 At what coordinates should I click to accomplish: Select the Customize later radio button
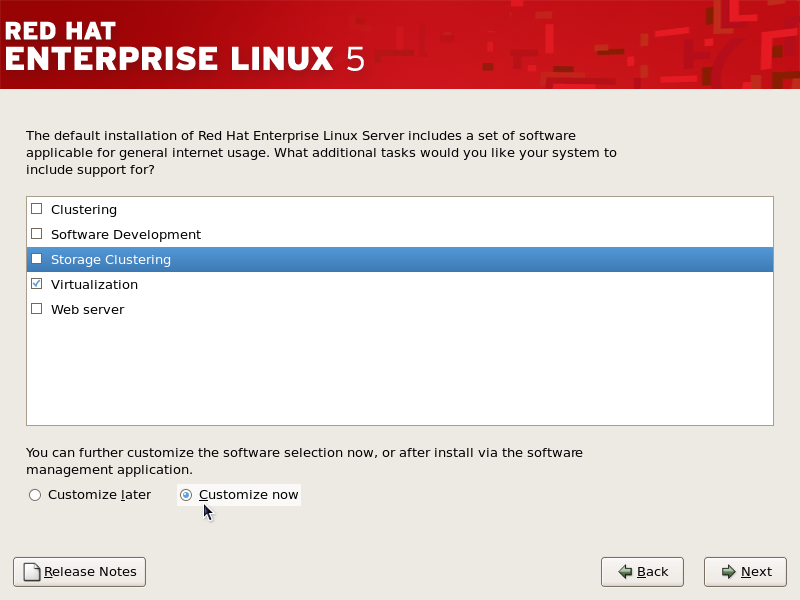(35, 495)
